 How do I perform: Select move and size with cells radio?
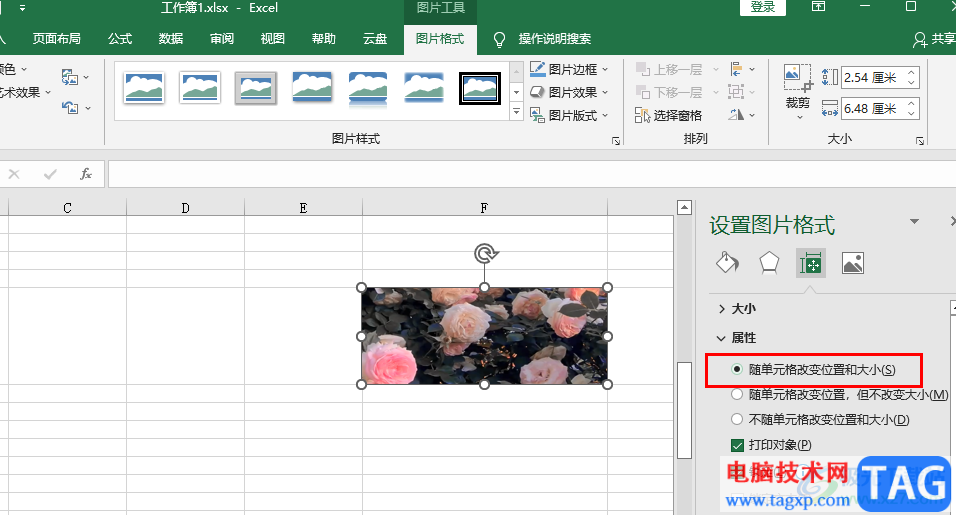coord(737,369)
